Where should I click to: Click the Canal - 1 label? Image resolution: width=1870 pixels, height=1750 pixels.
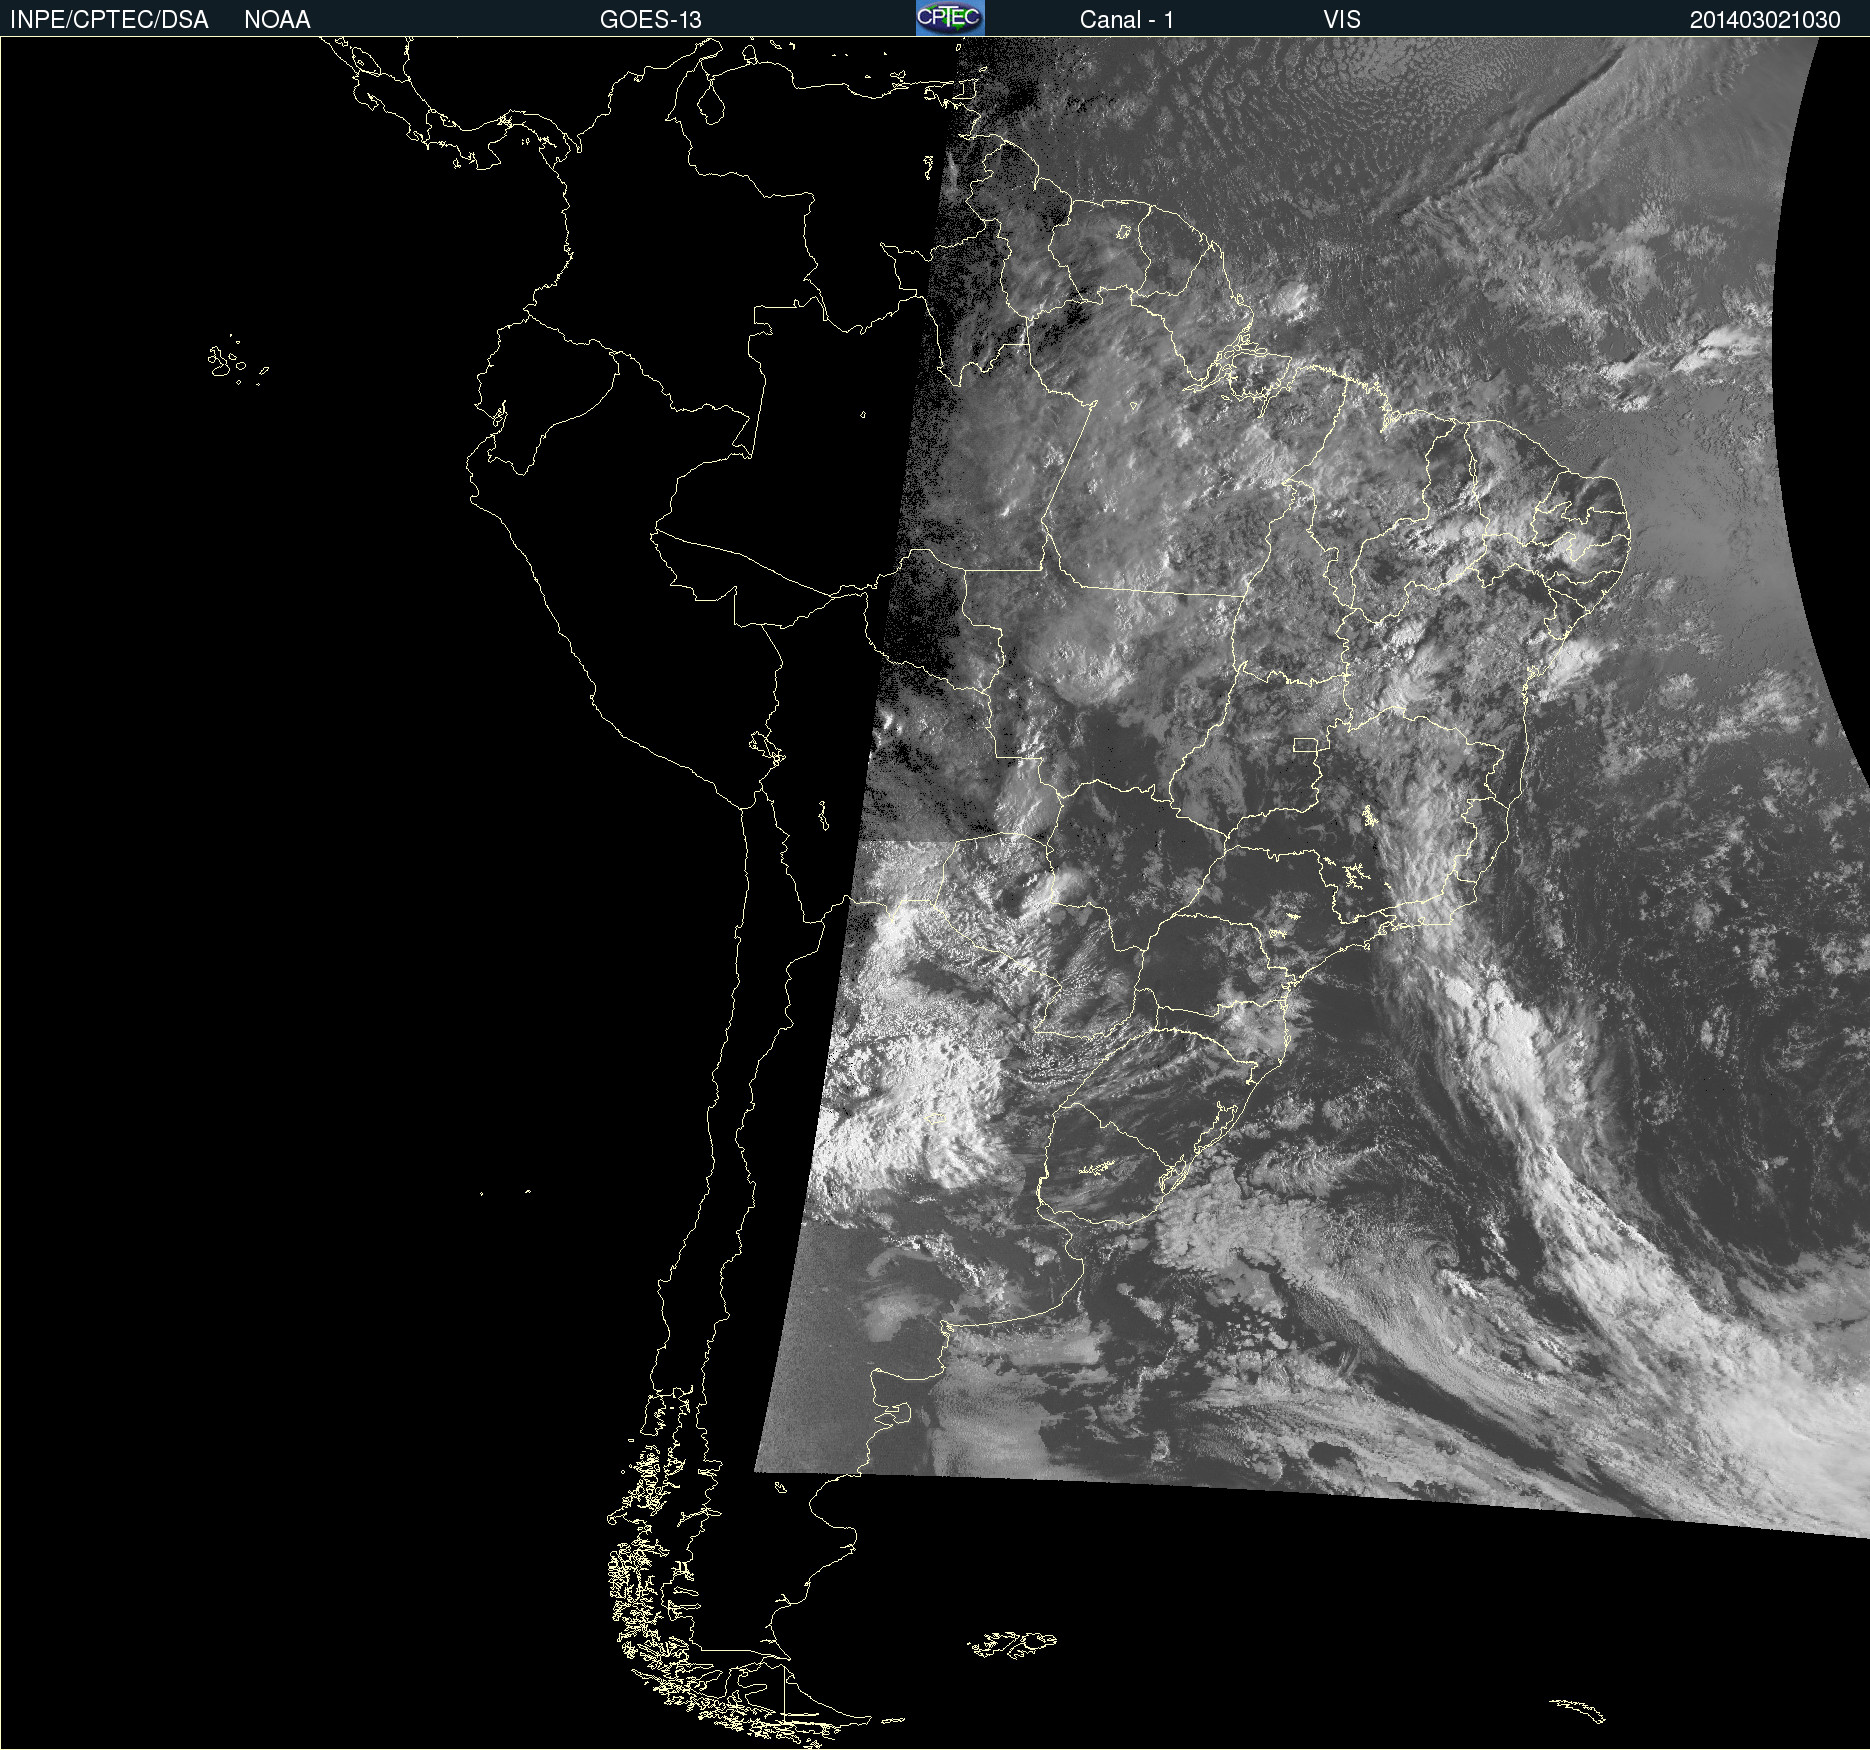tap(1127, 20)
